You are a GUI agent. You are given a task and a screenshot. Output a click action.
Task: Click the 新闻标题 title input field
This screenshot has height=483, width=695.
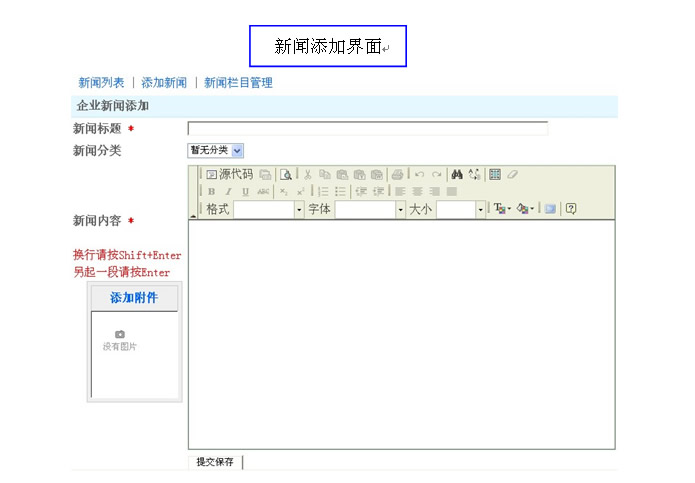(367, 128)
